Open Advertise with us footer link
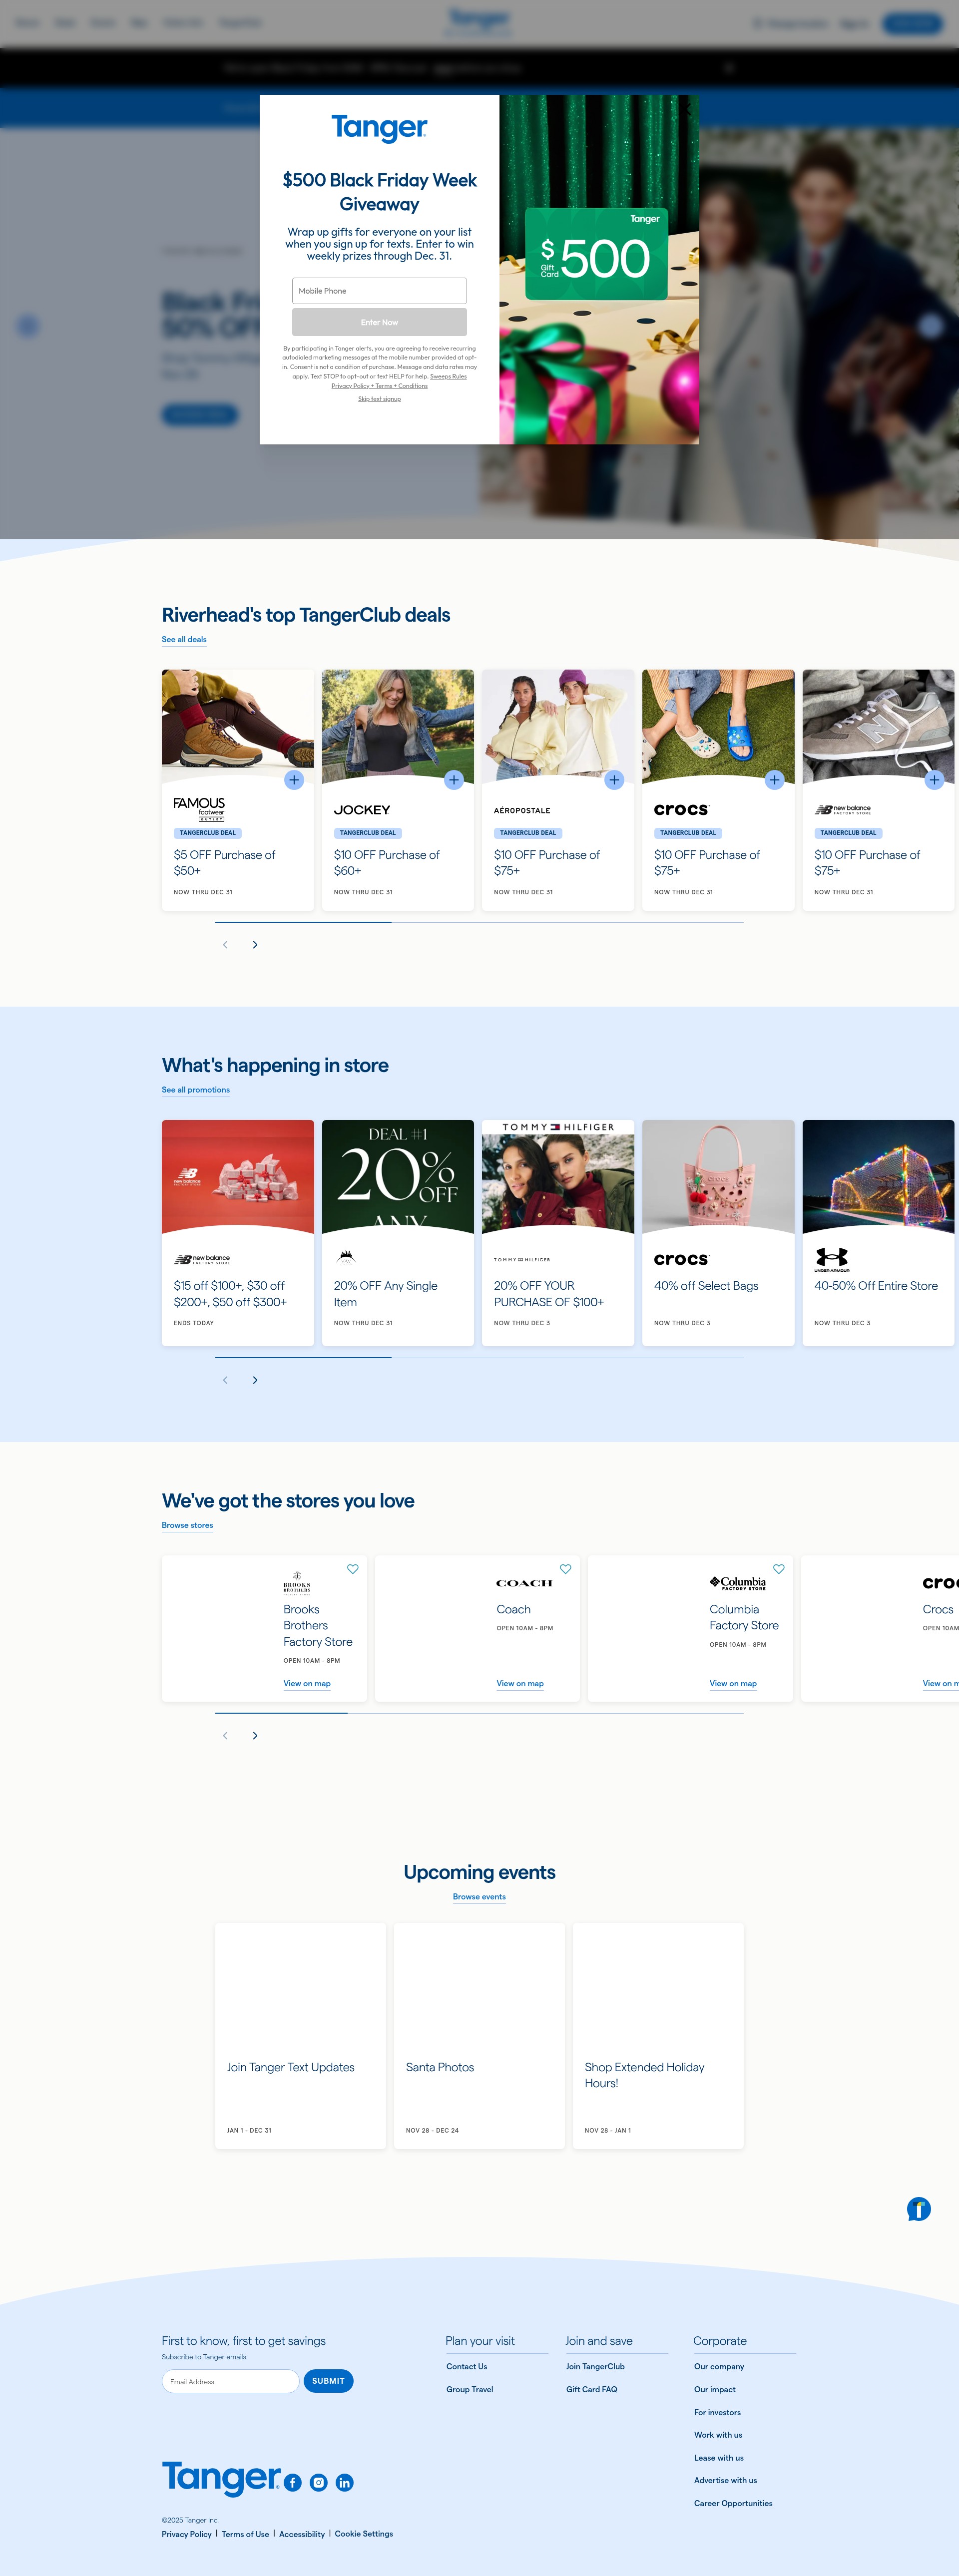This screenshot has height=2576, width=959. (x=726, y=2481)
